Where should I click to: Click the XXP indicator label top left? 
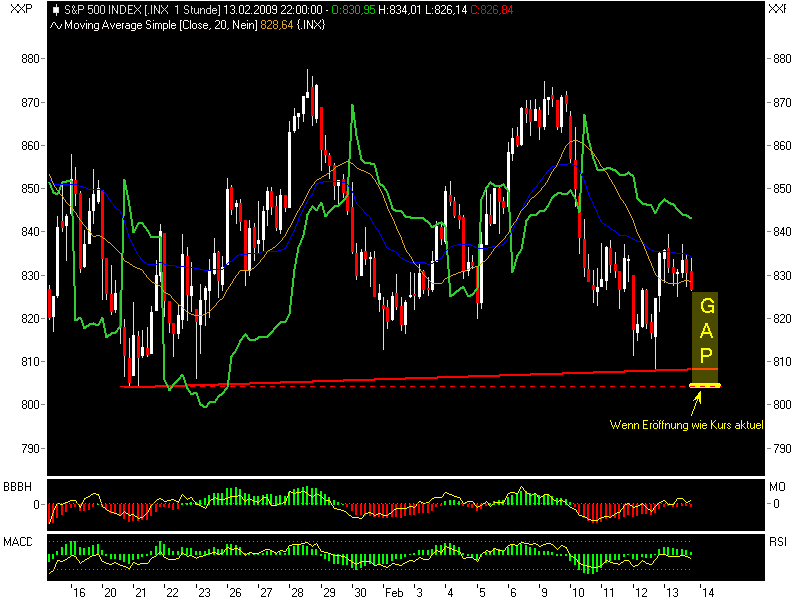pos(15,11)
